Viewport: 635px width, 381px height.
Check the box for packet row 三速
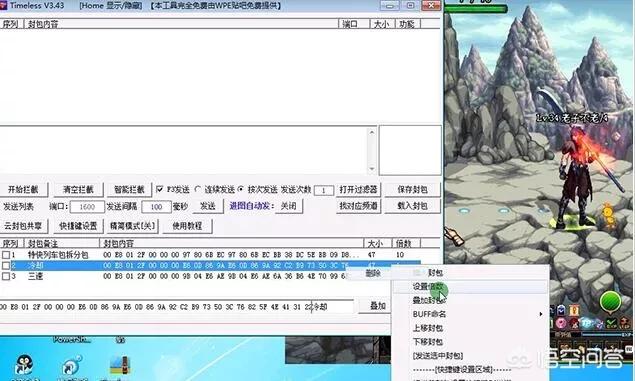pos(6,276)
